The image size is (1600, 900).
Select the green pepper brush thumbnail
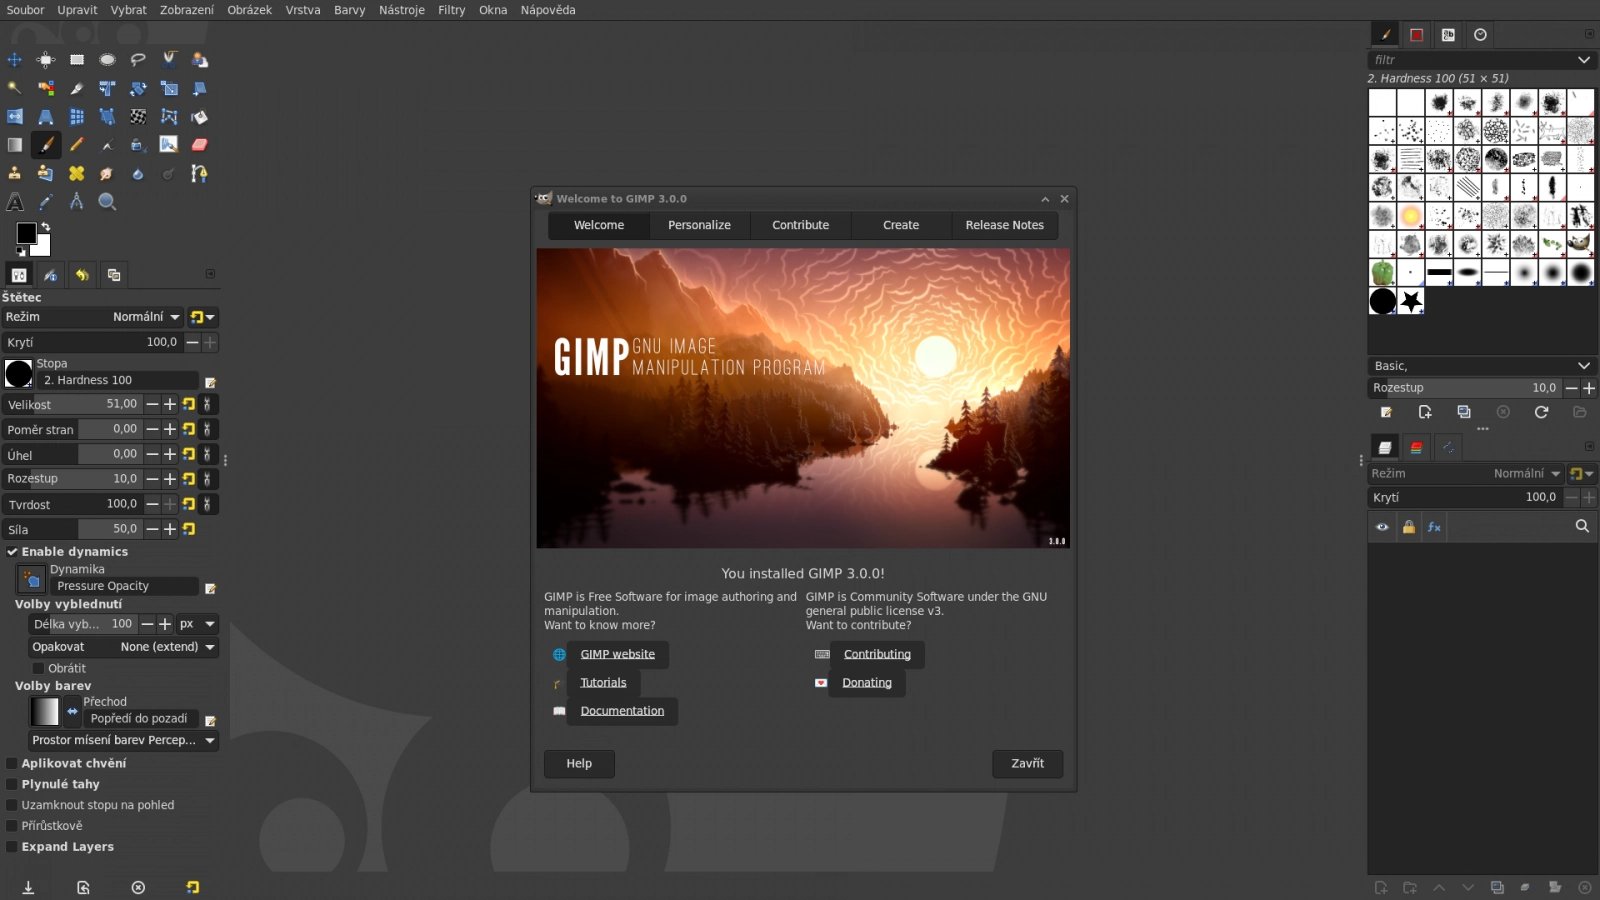click(x=1382, y=272)
